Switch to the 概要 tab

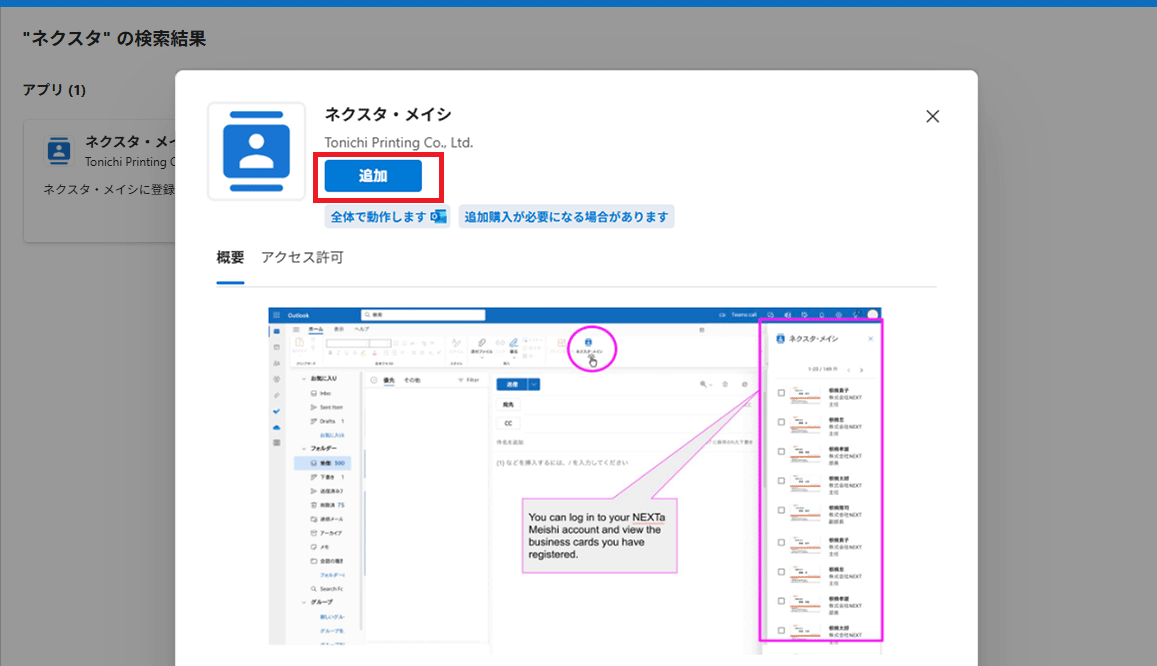230,257
